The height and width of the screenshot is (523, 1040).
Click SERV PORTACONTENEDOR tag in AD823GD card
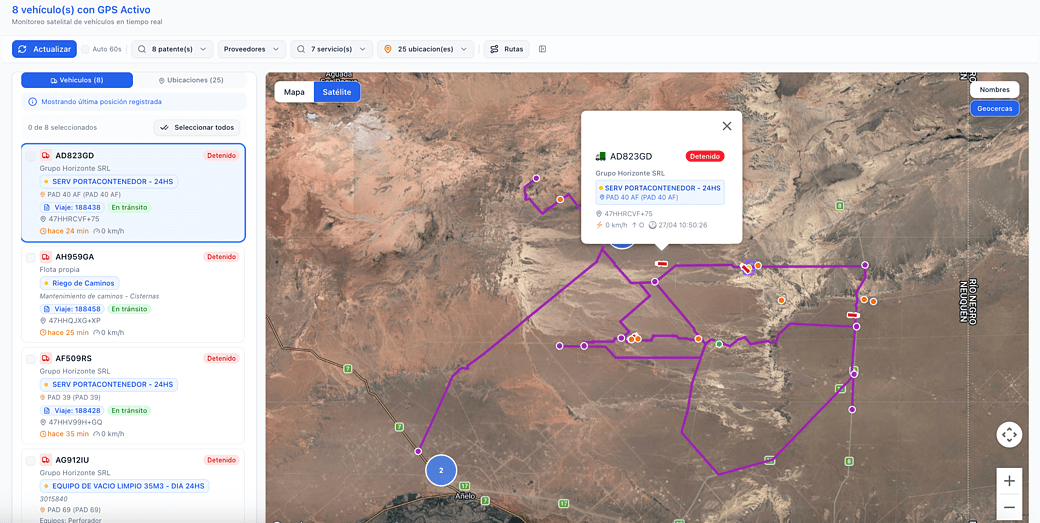109,182
